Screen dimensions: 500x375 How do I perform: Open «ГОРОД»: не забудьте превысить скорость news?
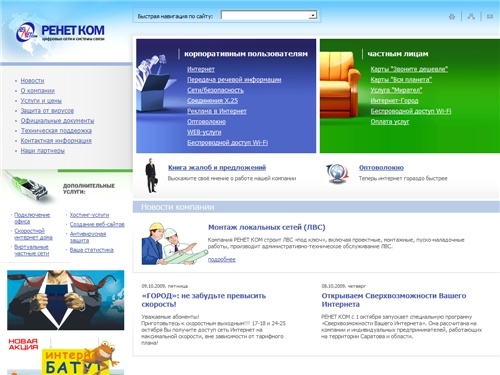[x=204, y=300]
